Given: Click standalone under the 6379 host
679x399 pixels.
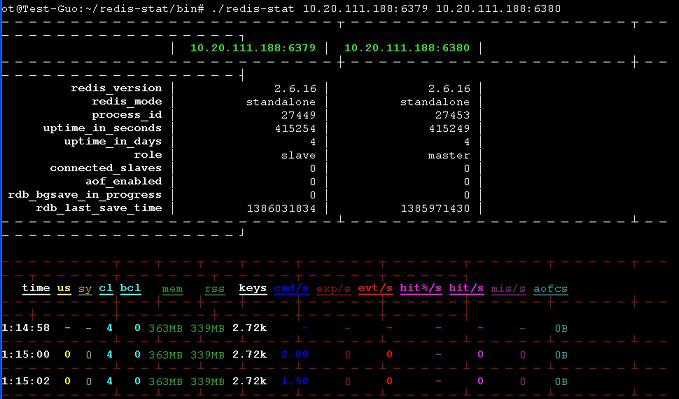Looking at the screenshot, I should (281, 102).
